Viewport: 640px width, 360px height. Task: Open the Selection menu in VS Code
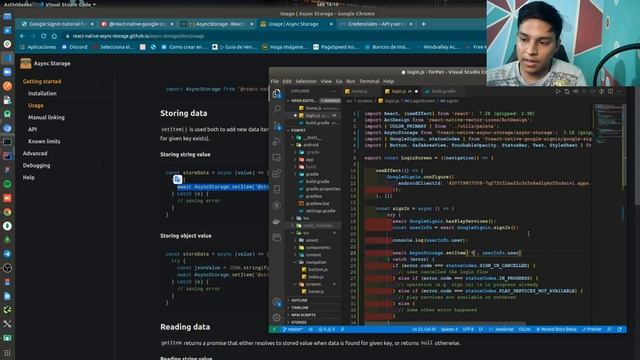click(x=306, y=81)
